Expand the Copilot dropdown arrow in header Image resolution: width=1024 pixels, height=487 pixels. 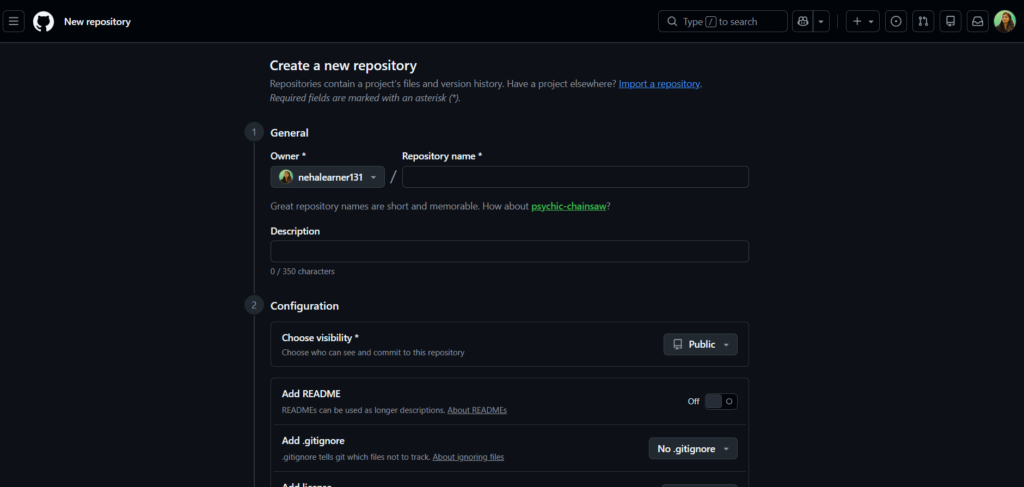[x=821, y=22]
